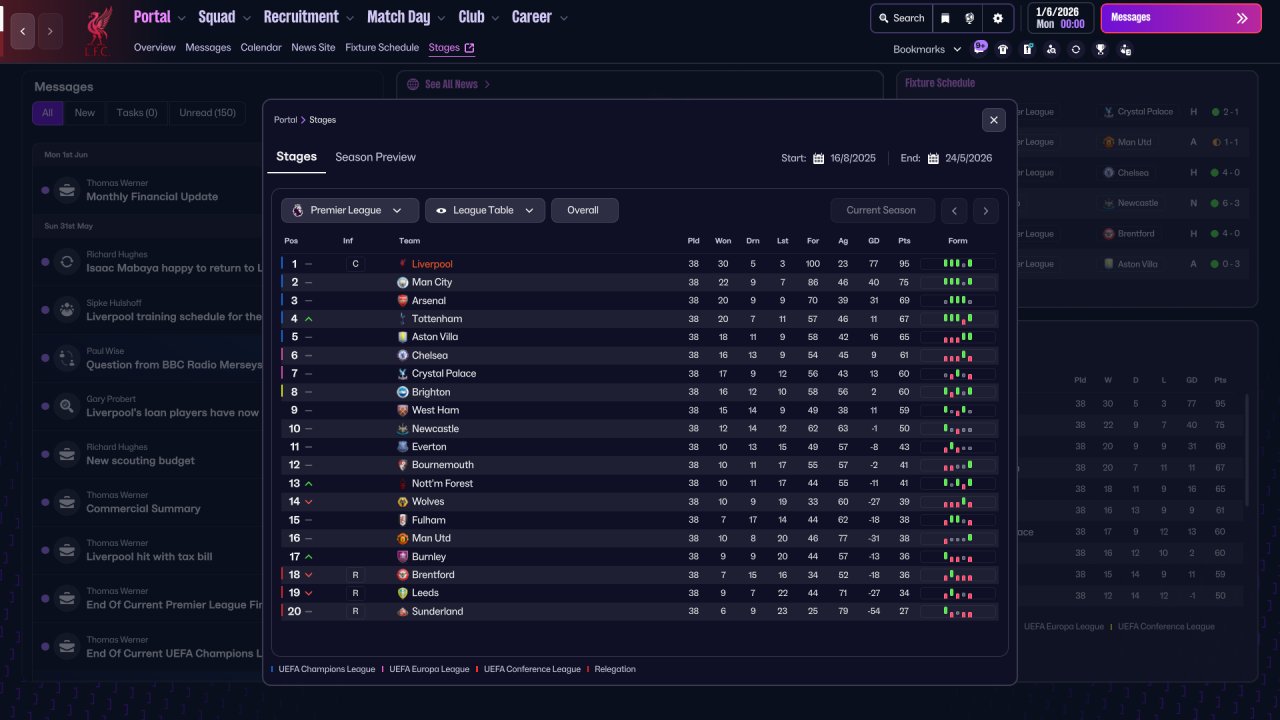Click the Man Utd club badge in table

(402, 538)
